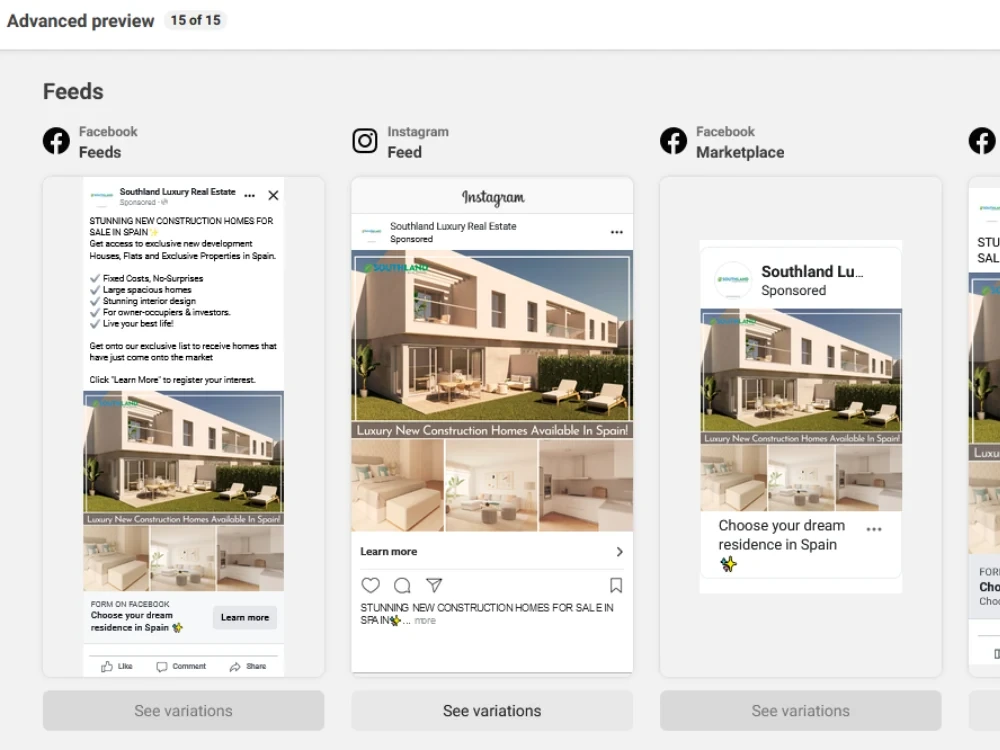Click 'Fixed Costs, No-Surprises' line in Facebook ad

click(153, 279)
